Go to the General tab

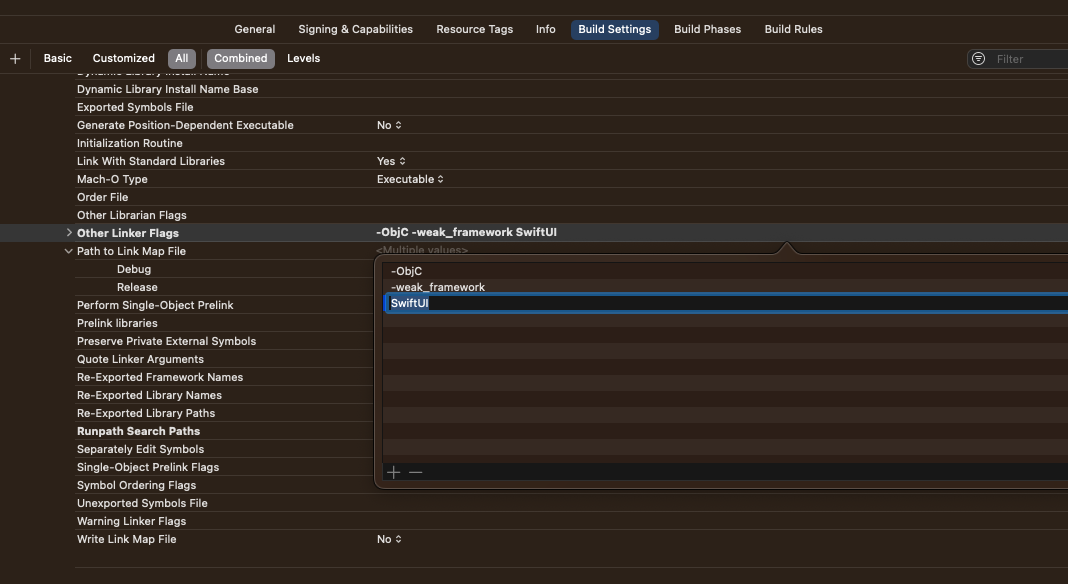tap(255, 29)
